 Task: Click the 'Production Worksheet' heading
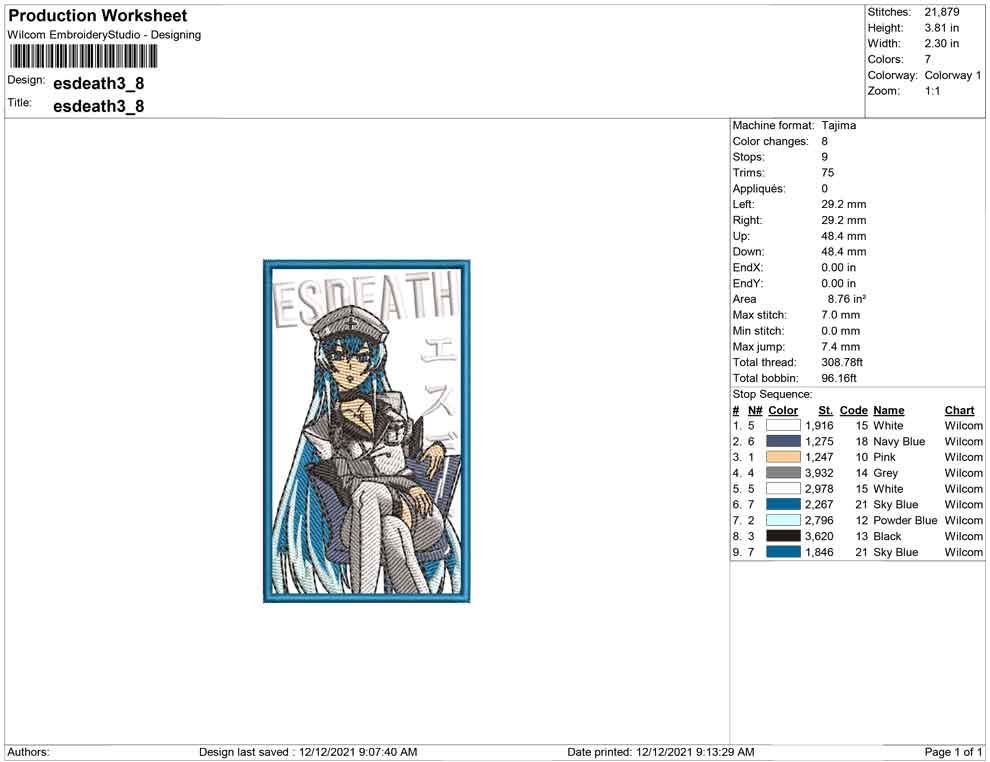pos(98,16)
